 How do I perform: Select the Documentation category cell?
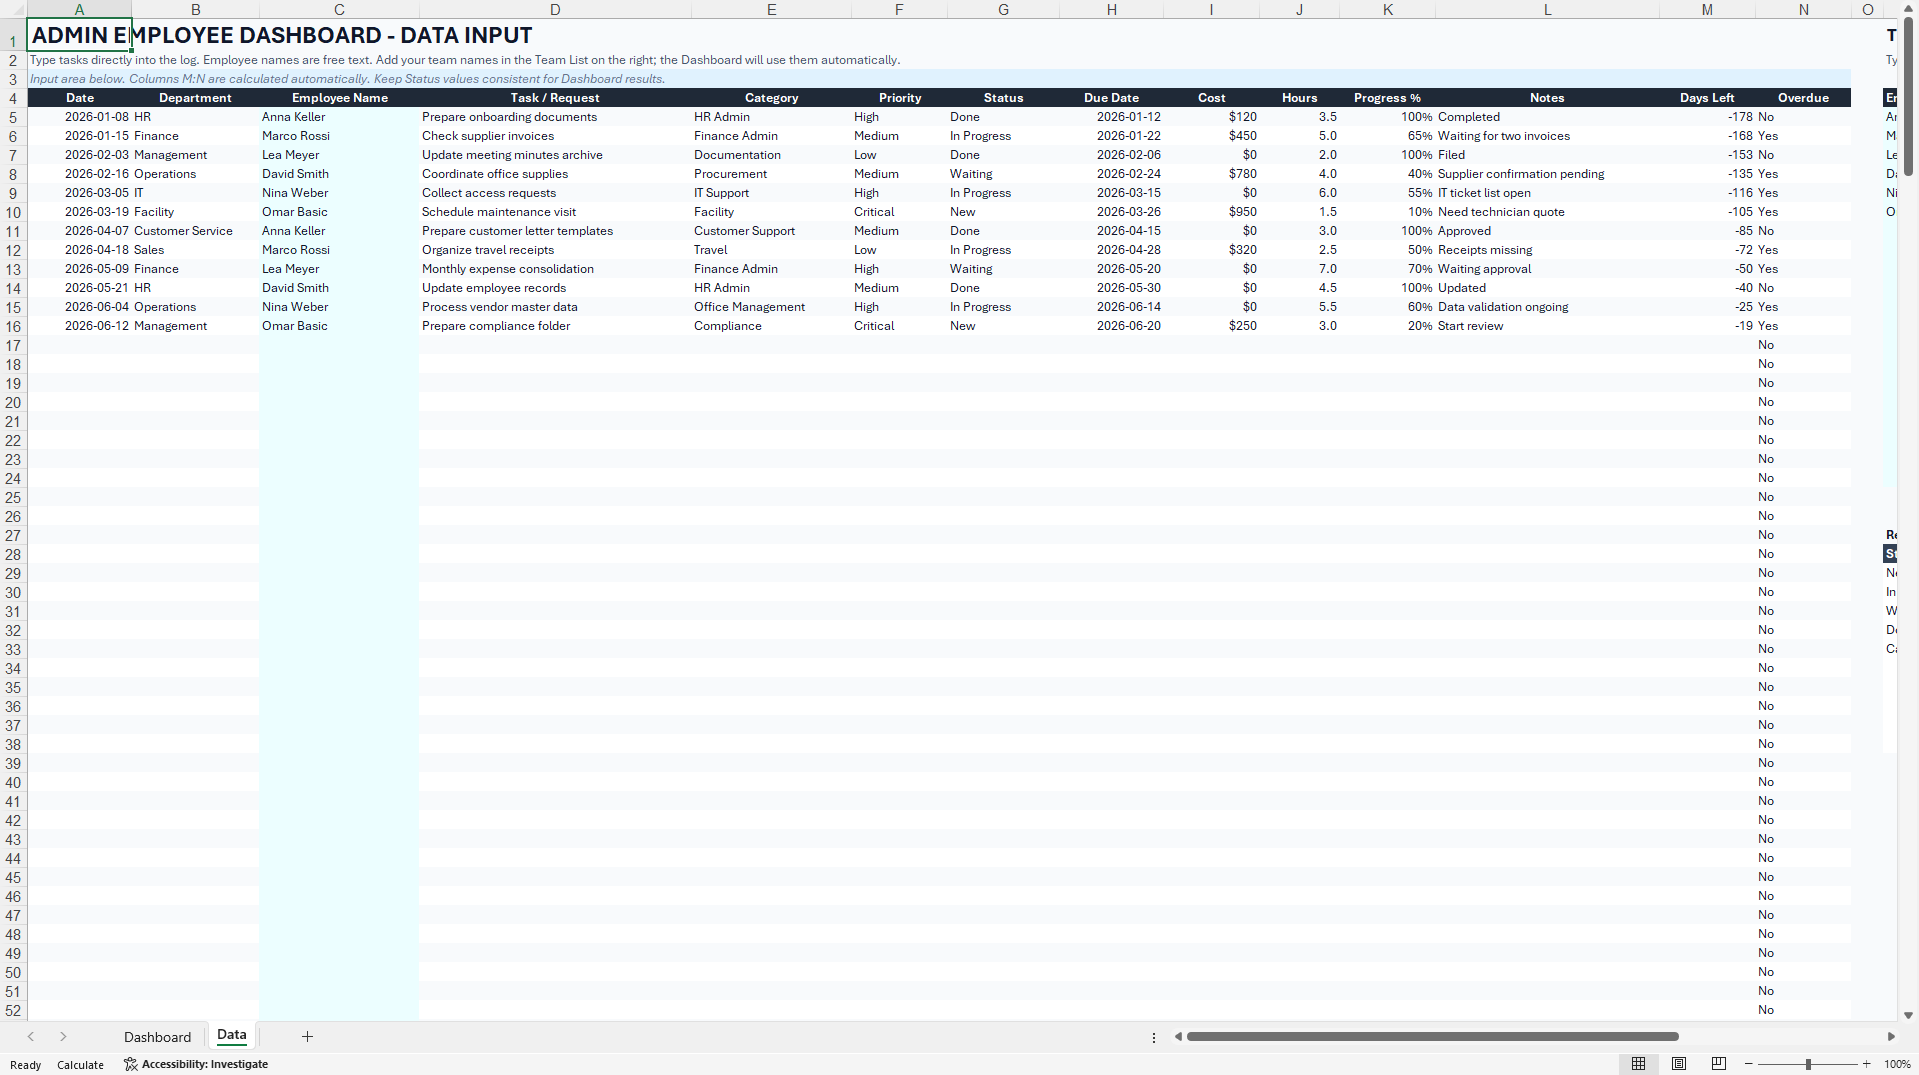coord(771,155)
